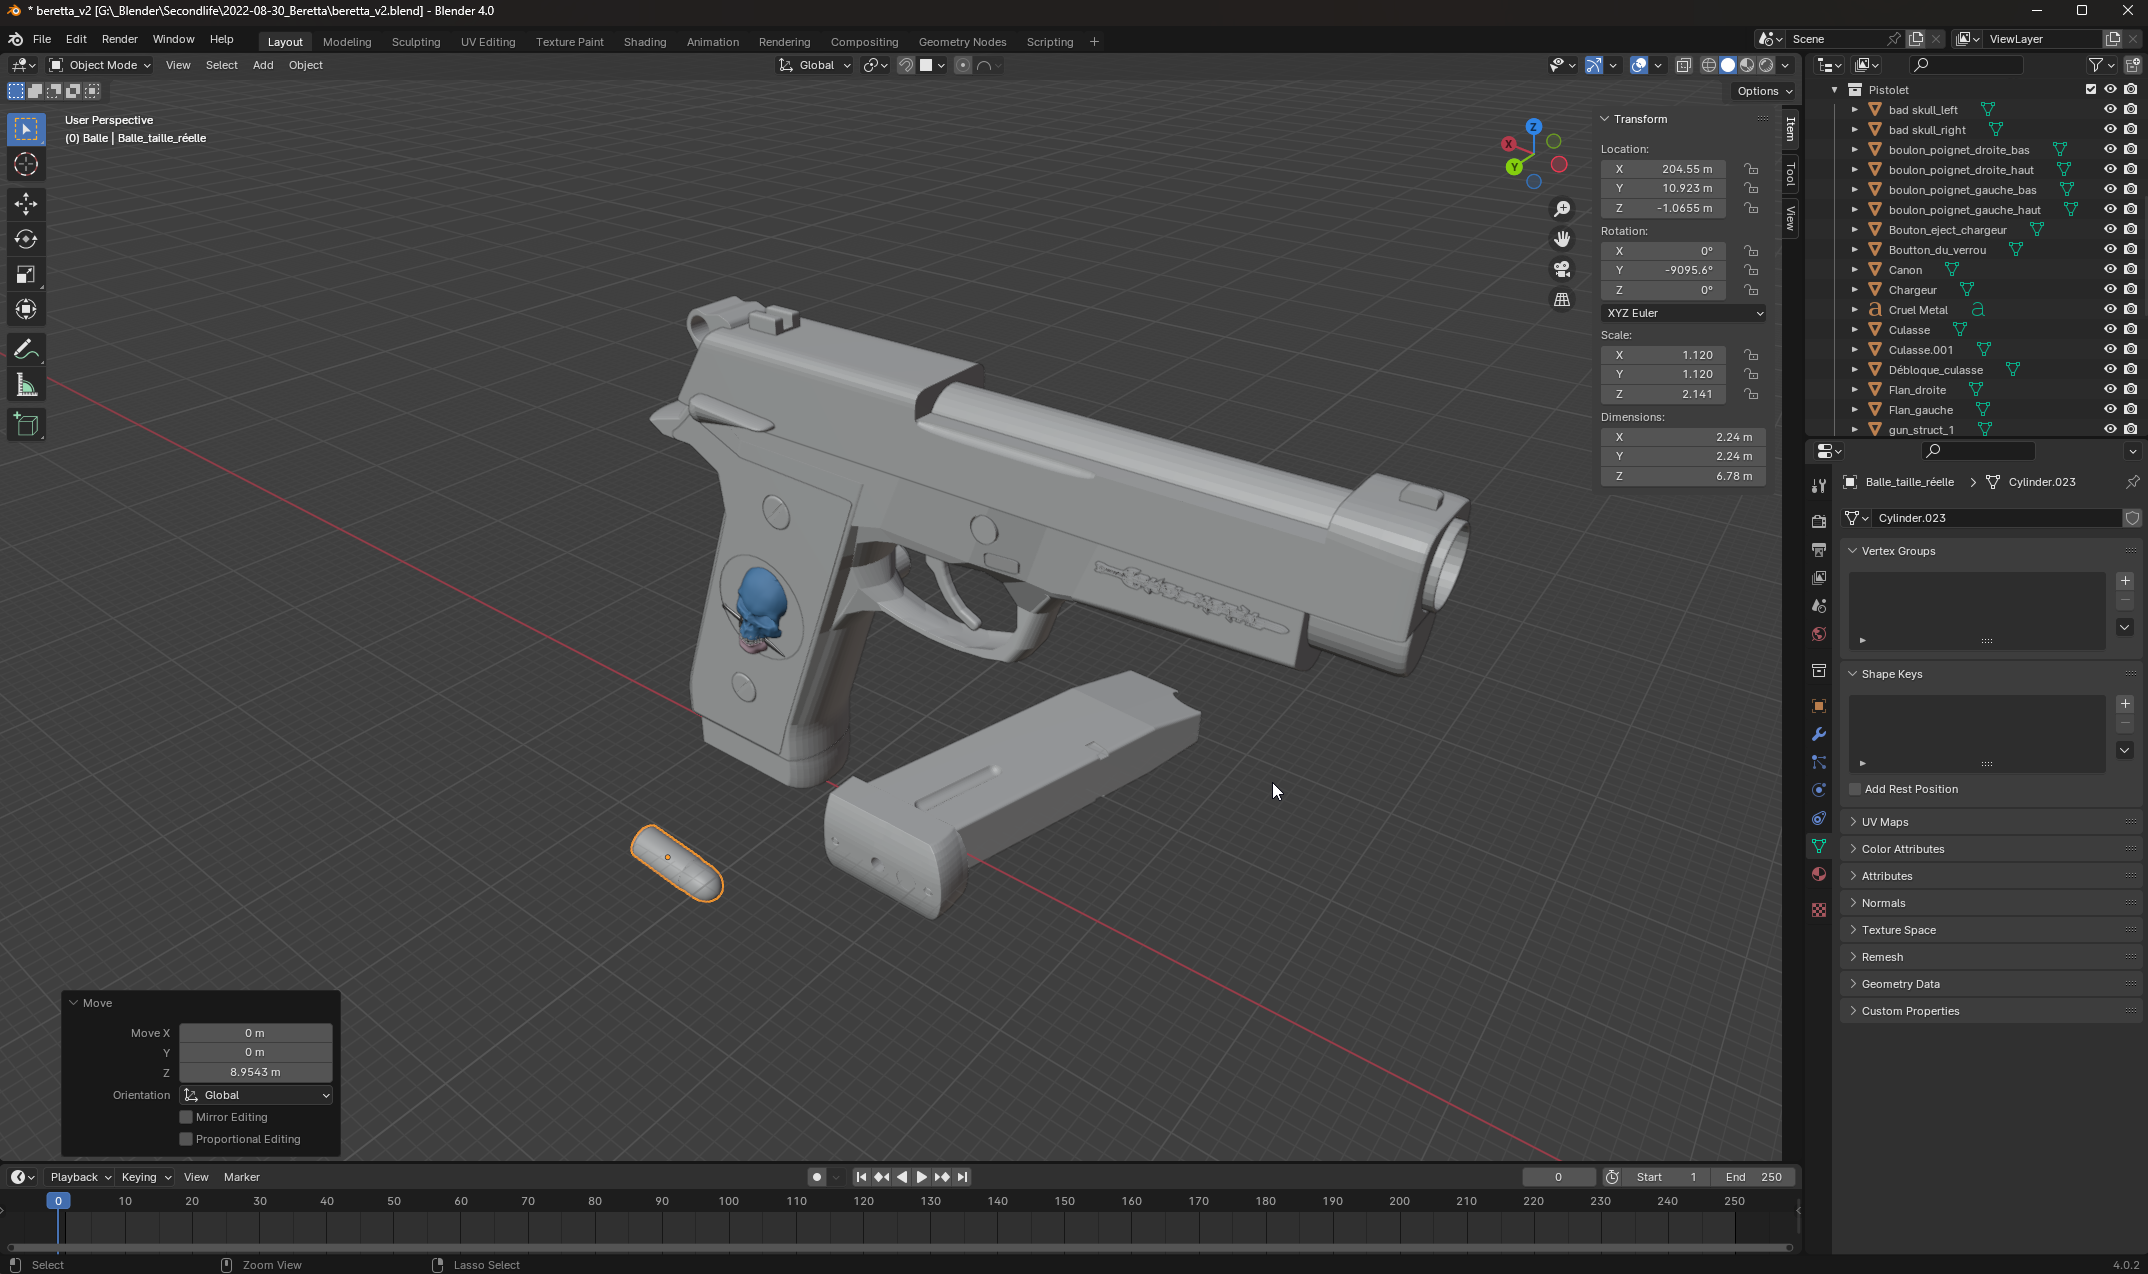Open the Object Mode dropdown
This screenshot has width=2148, height=1274.
100,65
